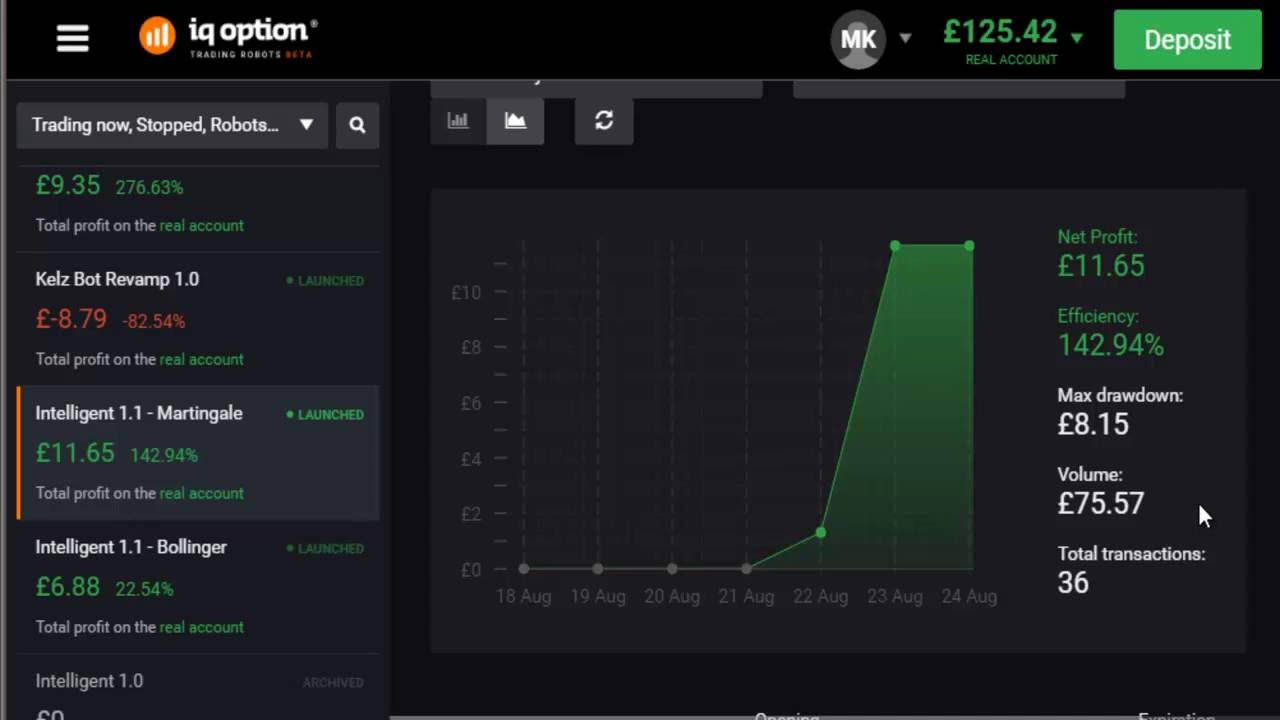Click 'real account' link under Kelz Bot Revamp
This screenshot has width=1280, height=720.
(x=201, y=359)
